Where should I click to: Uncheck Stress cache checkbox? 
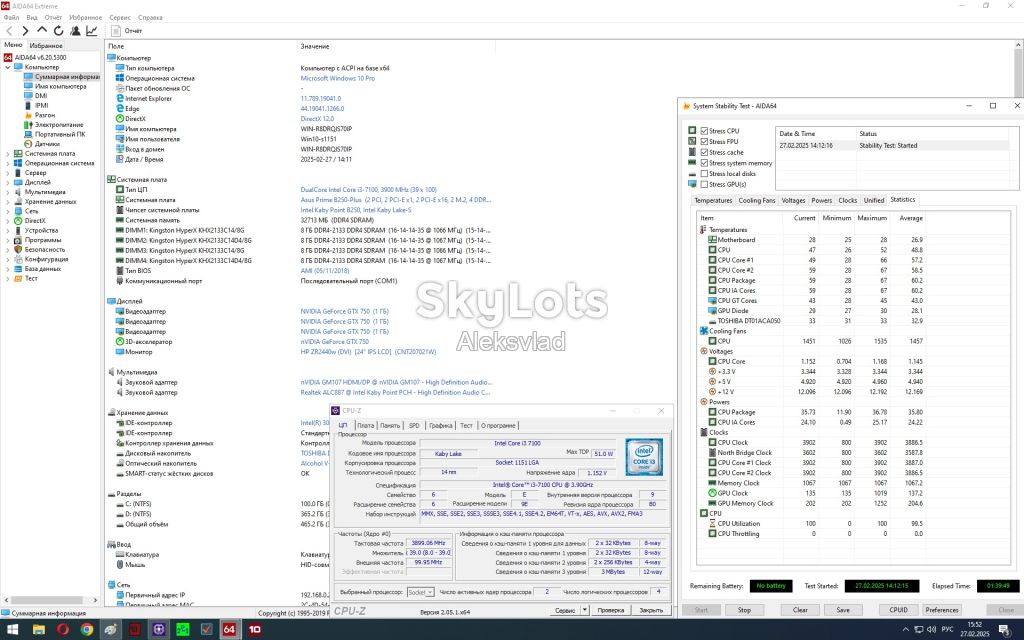[x=704, y=152]
